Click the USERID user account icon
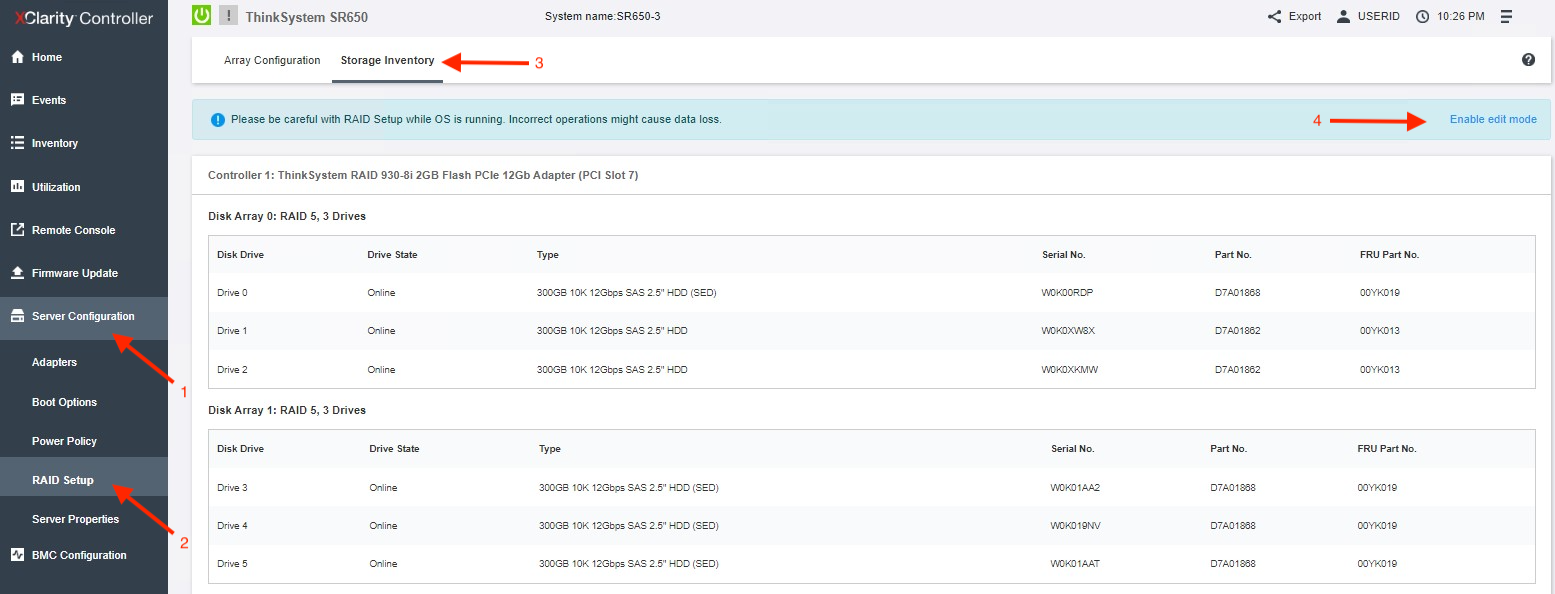Viewport: 1555px width, 594px height. 1344,16
